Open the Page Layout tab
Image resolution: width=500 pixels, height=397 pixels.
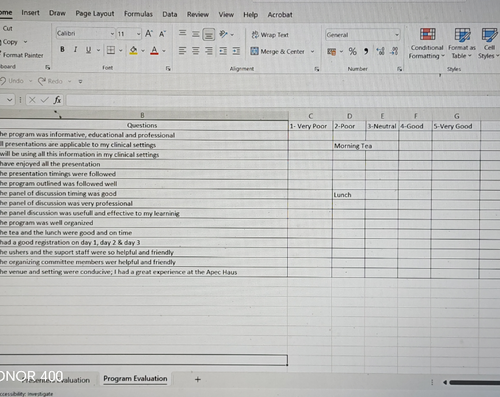95,14
